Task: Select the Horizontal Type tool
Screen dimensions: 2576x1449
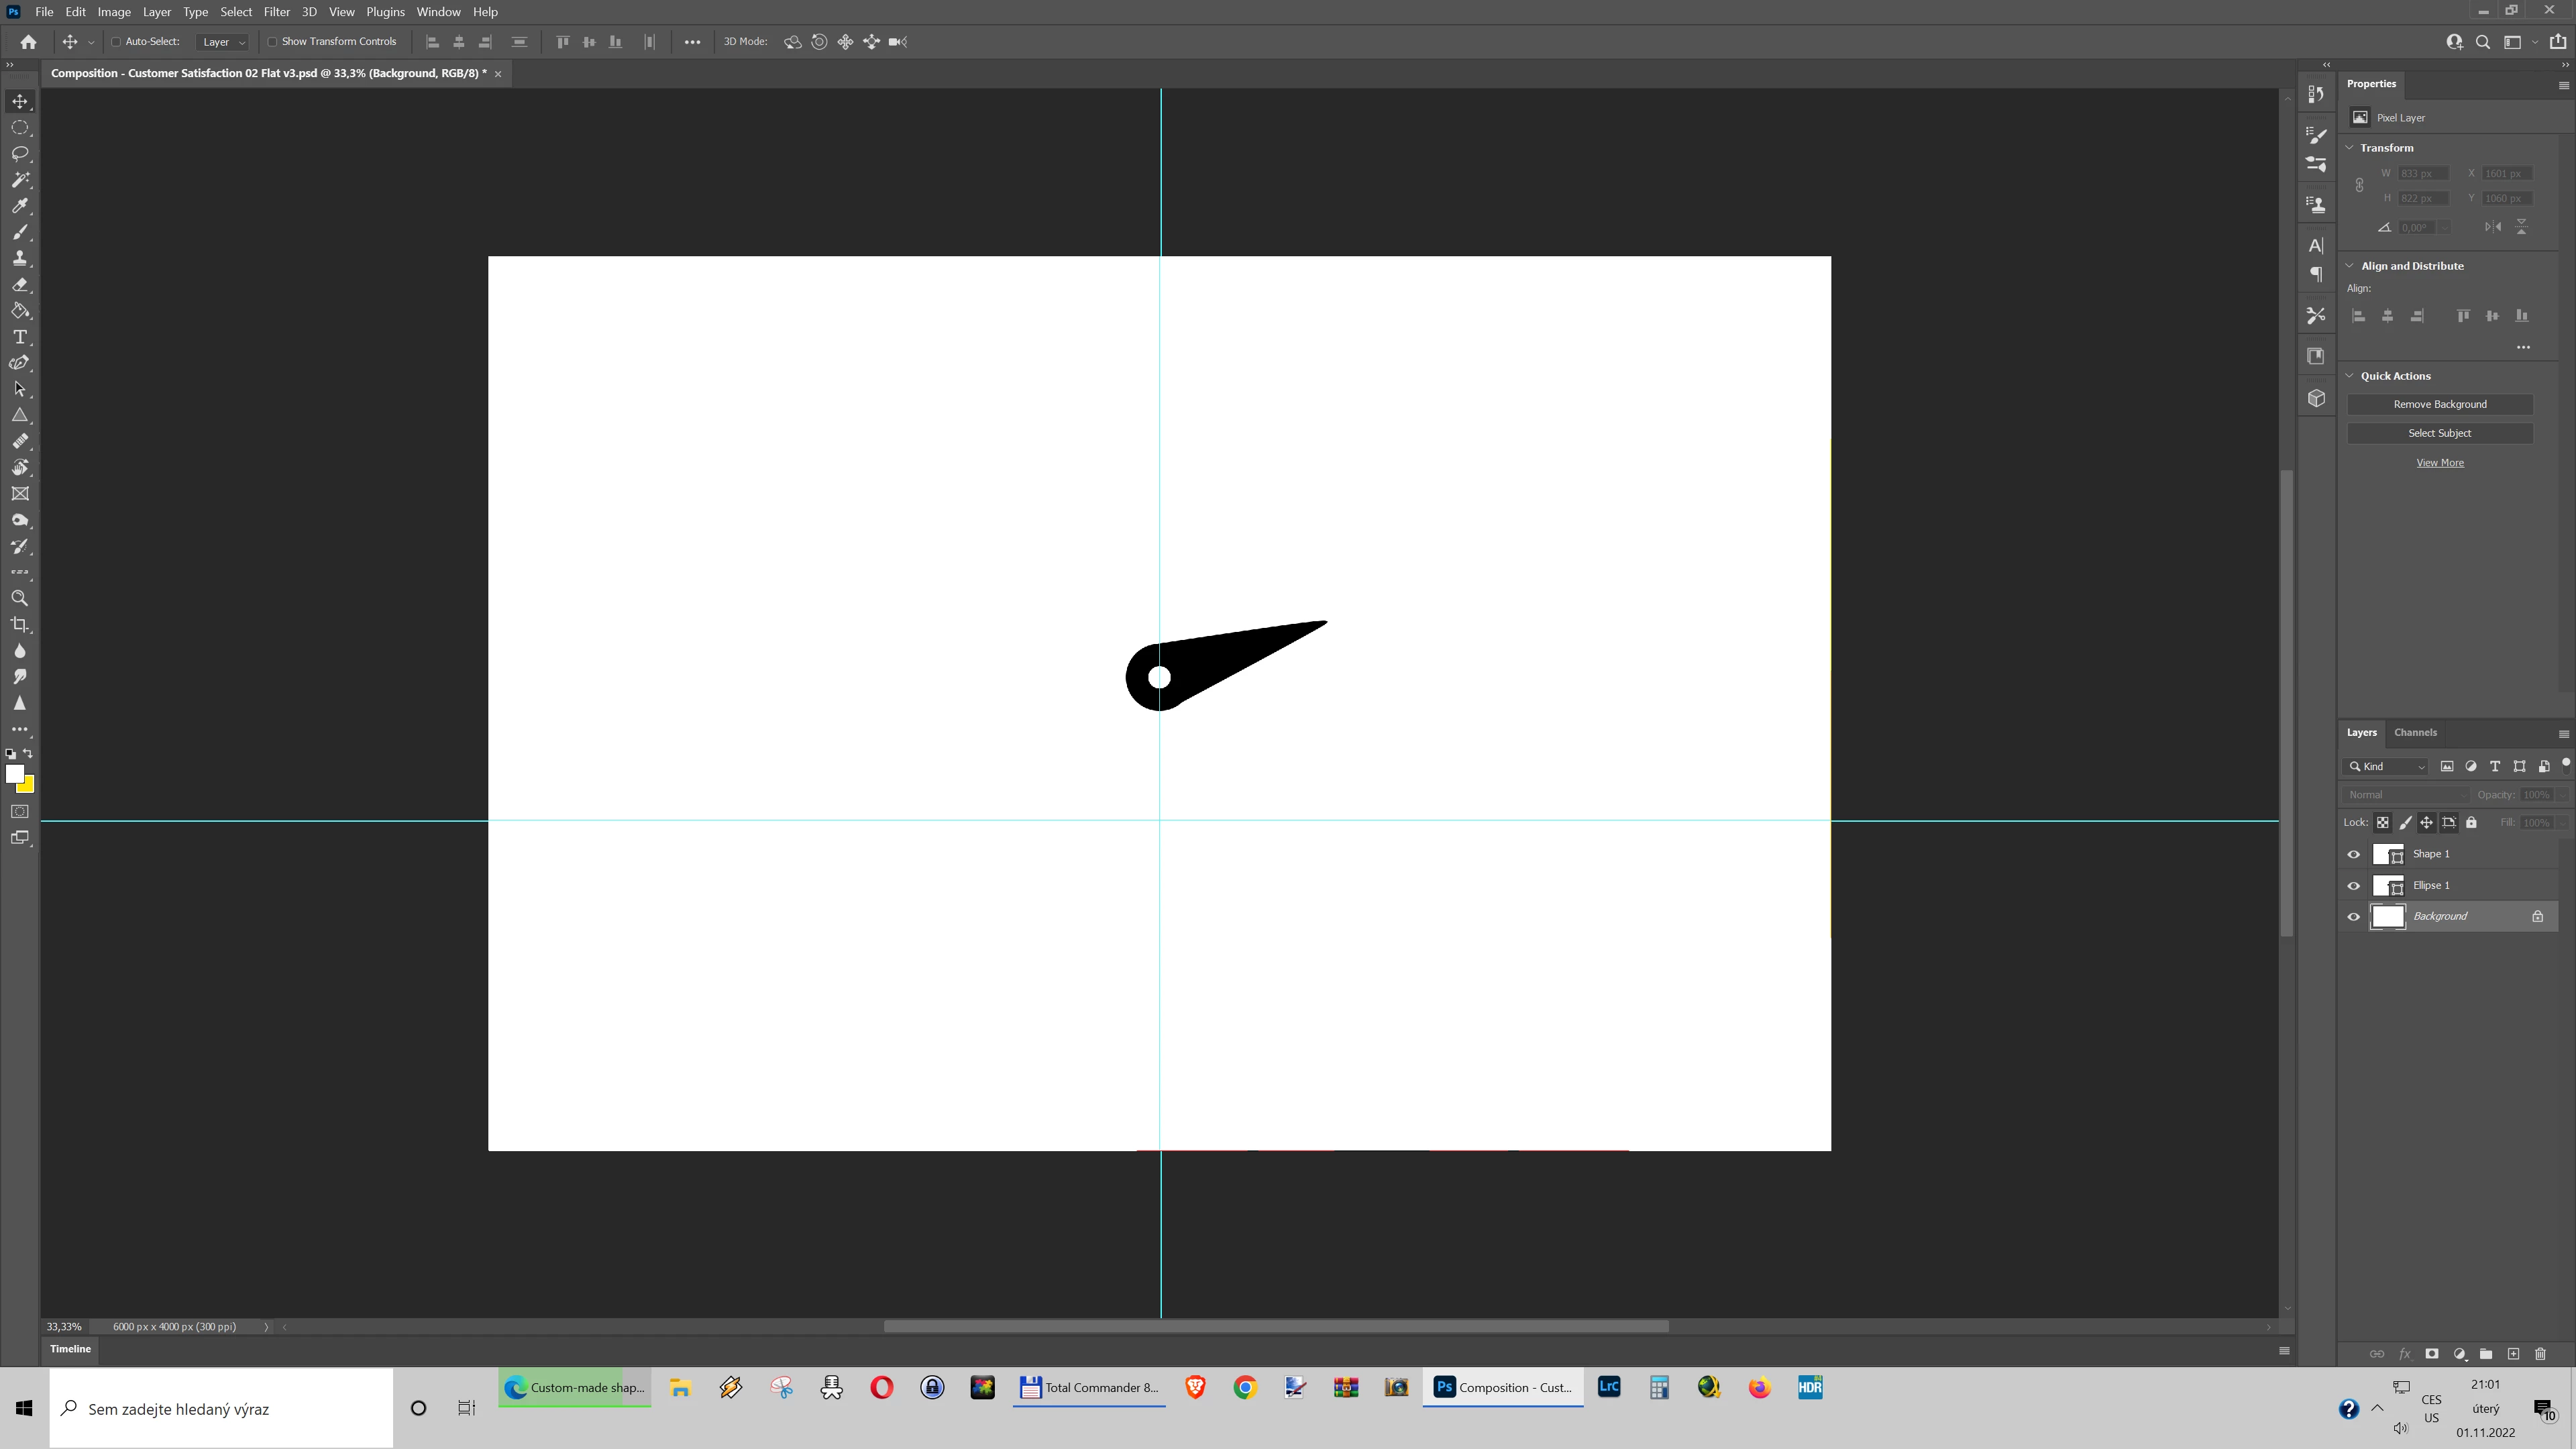Action: (20, 337)
